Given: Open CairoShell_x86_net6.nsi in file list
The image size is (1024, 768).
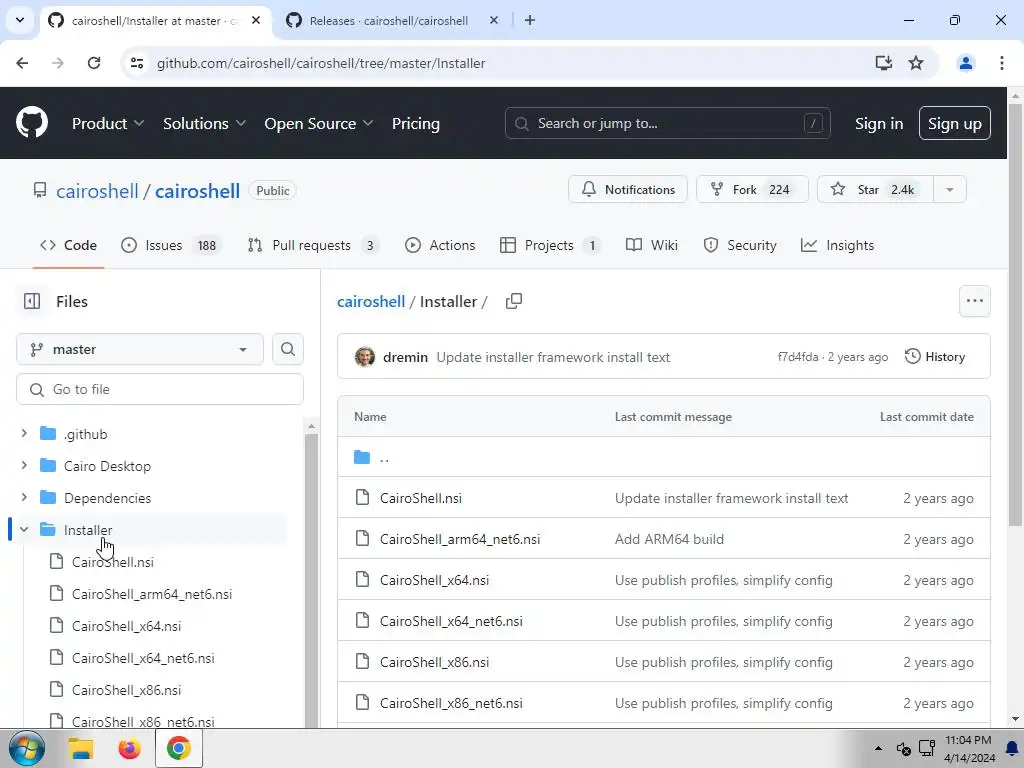Looking at the screenshot, I should (x=451, y=703).
